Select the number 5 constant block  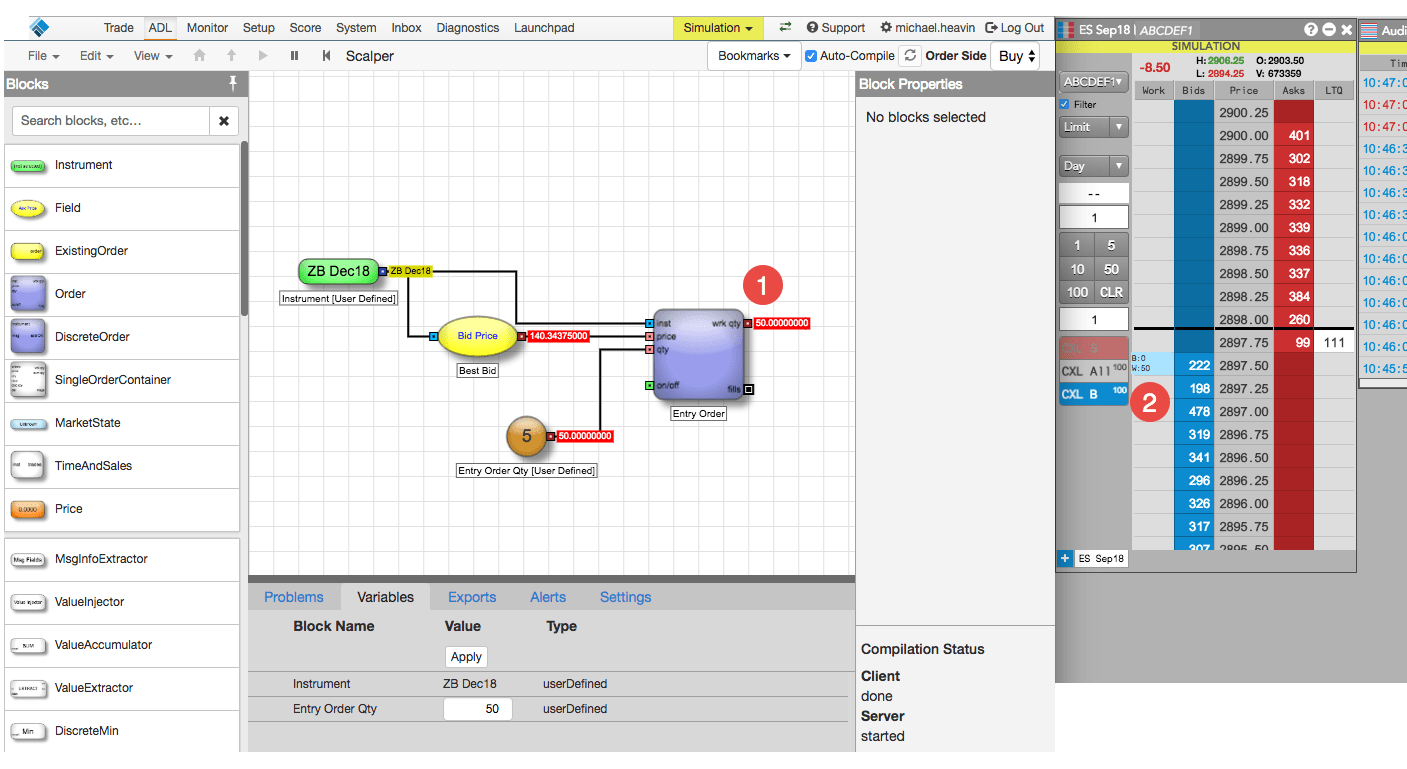point(526,436)
